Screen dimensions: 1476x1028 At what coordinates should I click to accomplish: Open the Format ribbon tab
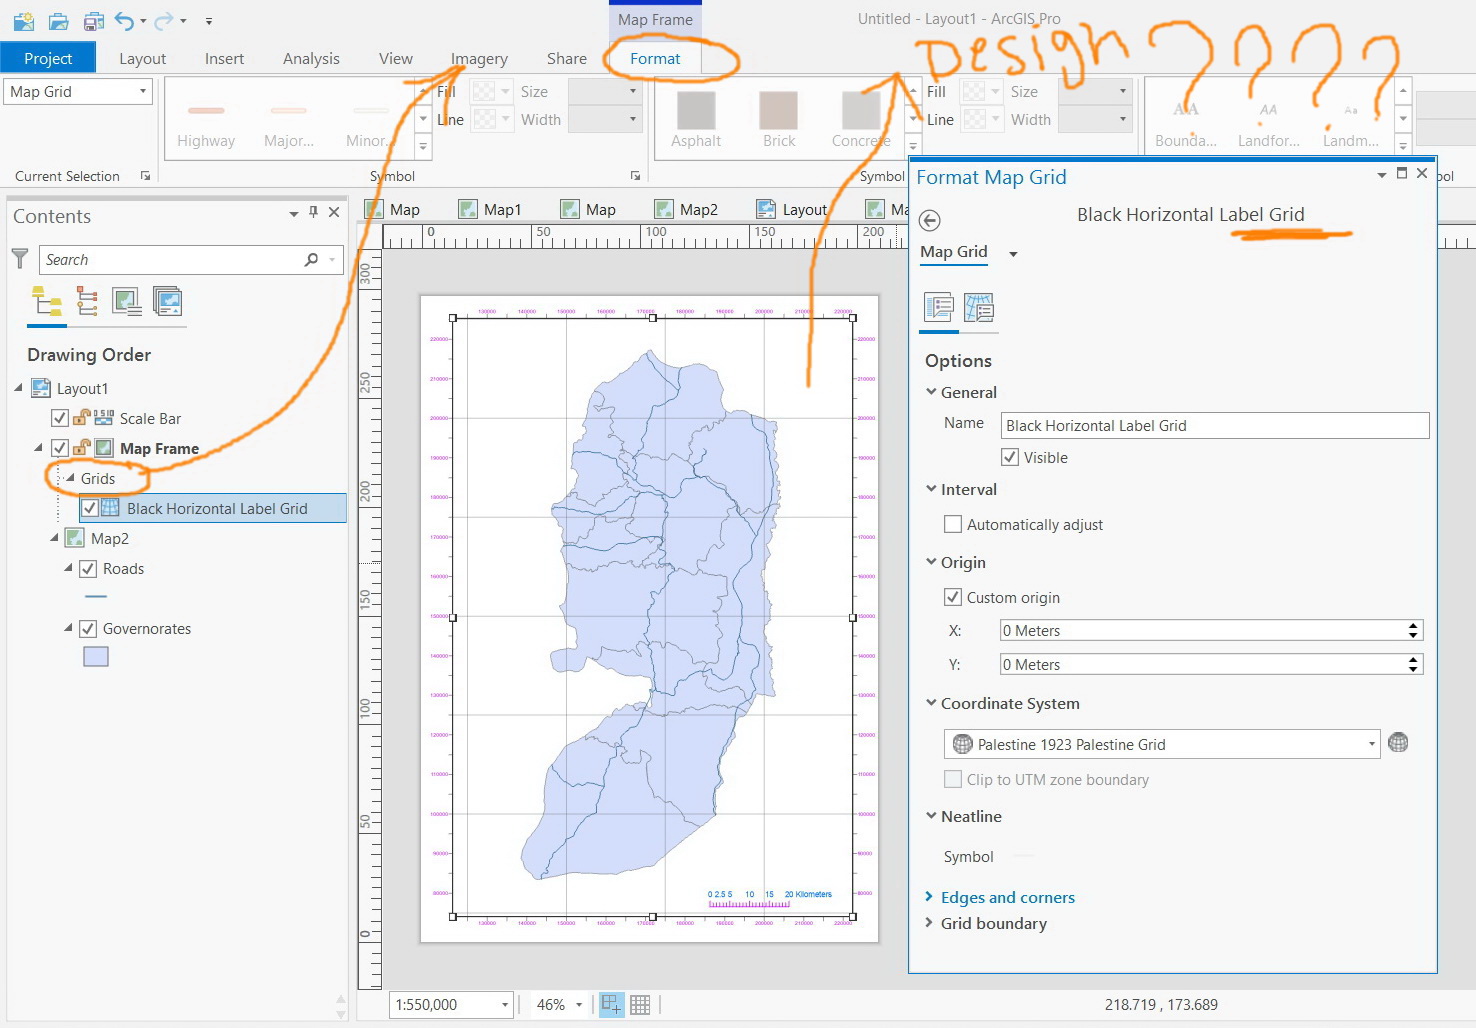[655, 59]
